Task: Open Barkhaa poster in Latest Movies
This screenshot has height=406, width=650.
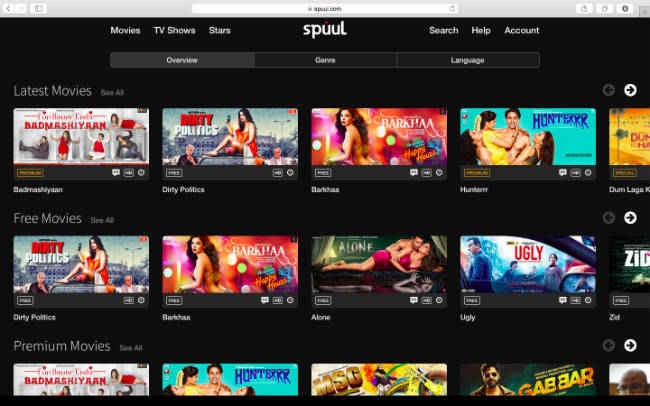Action: [x=379, y=136]
